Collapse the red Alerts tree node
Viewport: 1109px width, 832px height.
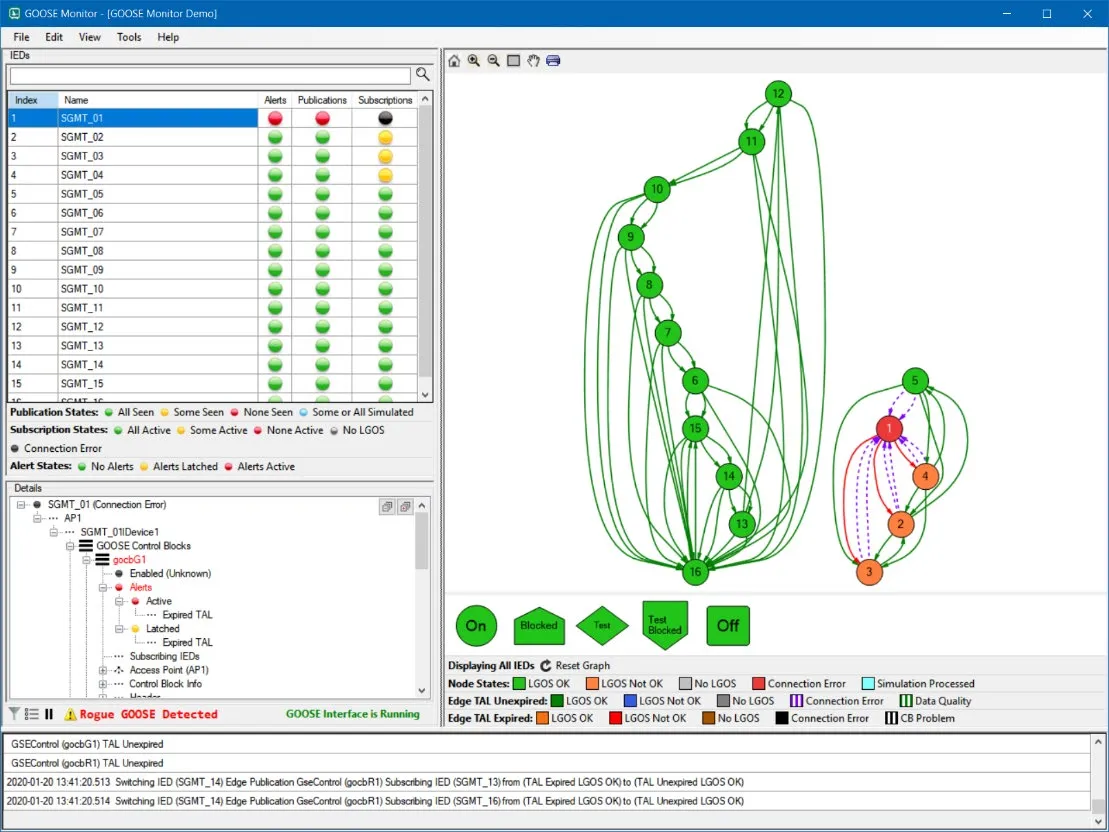pos(103,587)
